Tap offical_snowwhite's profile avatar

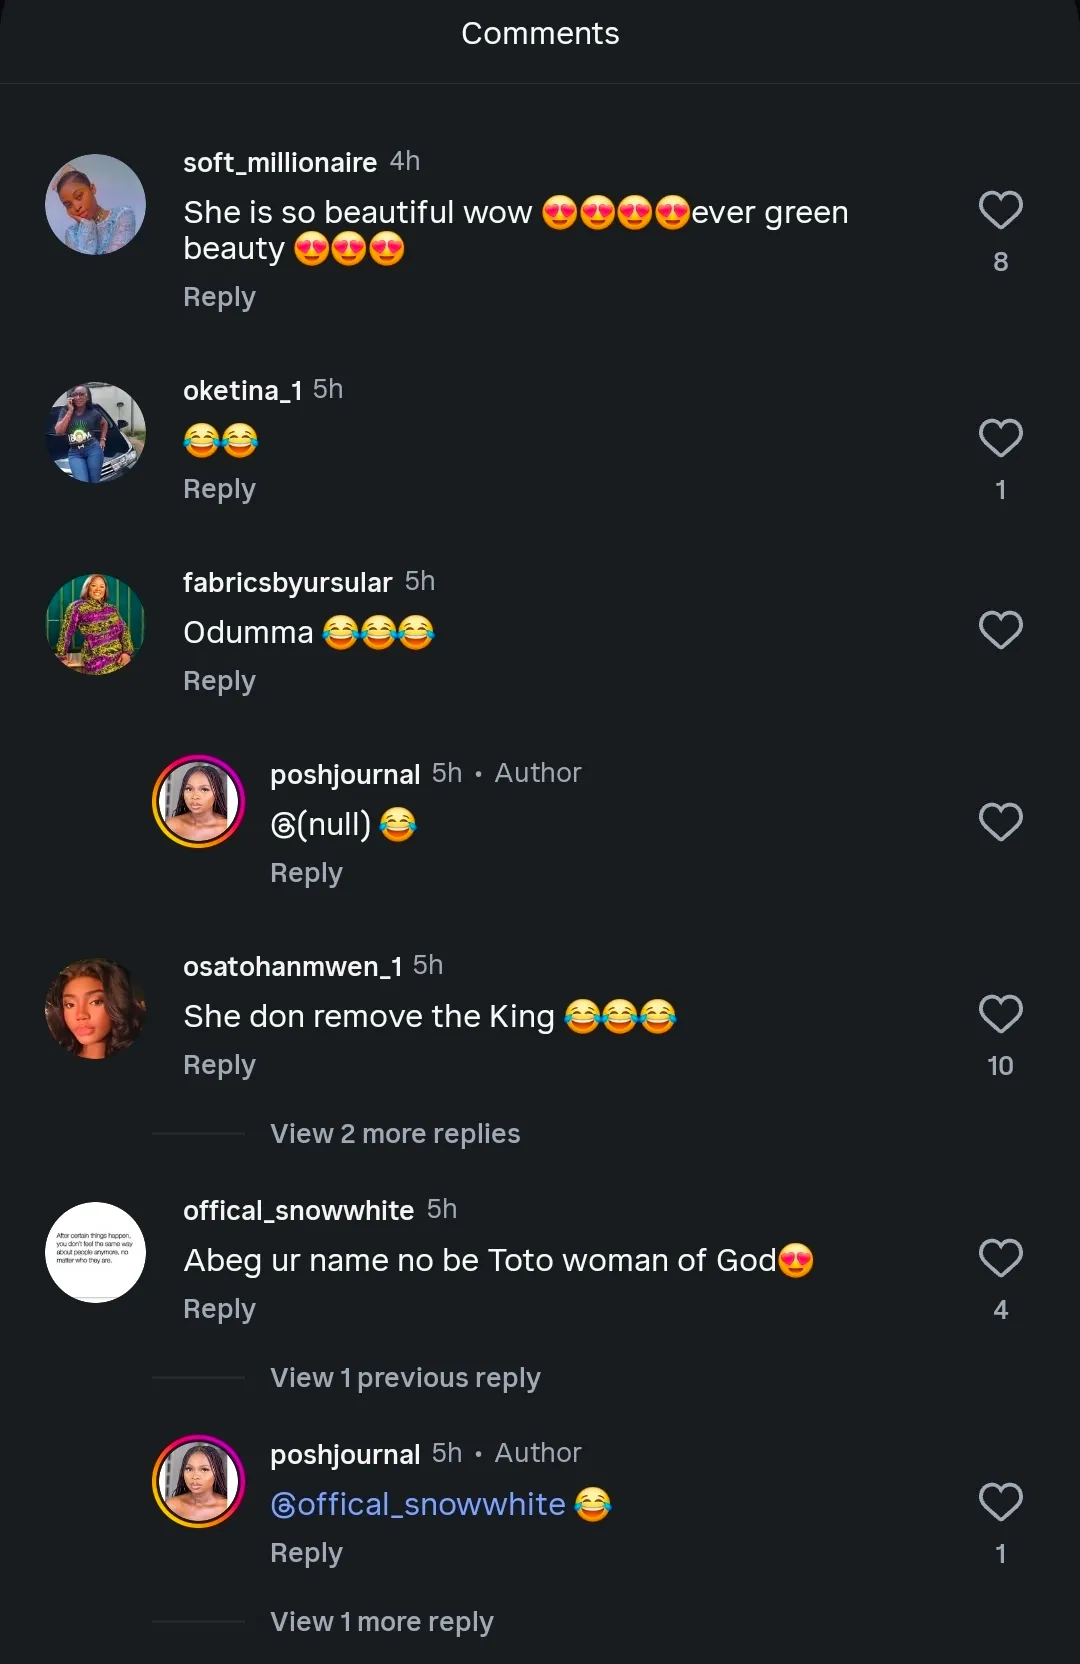[96, 1252]
